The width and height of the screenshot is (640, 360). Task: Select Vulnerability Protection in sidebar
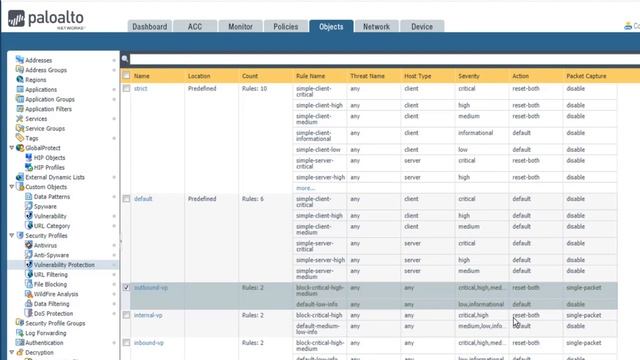64,264
